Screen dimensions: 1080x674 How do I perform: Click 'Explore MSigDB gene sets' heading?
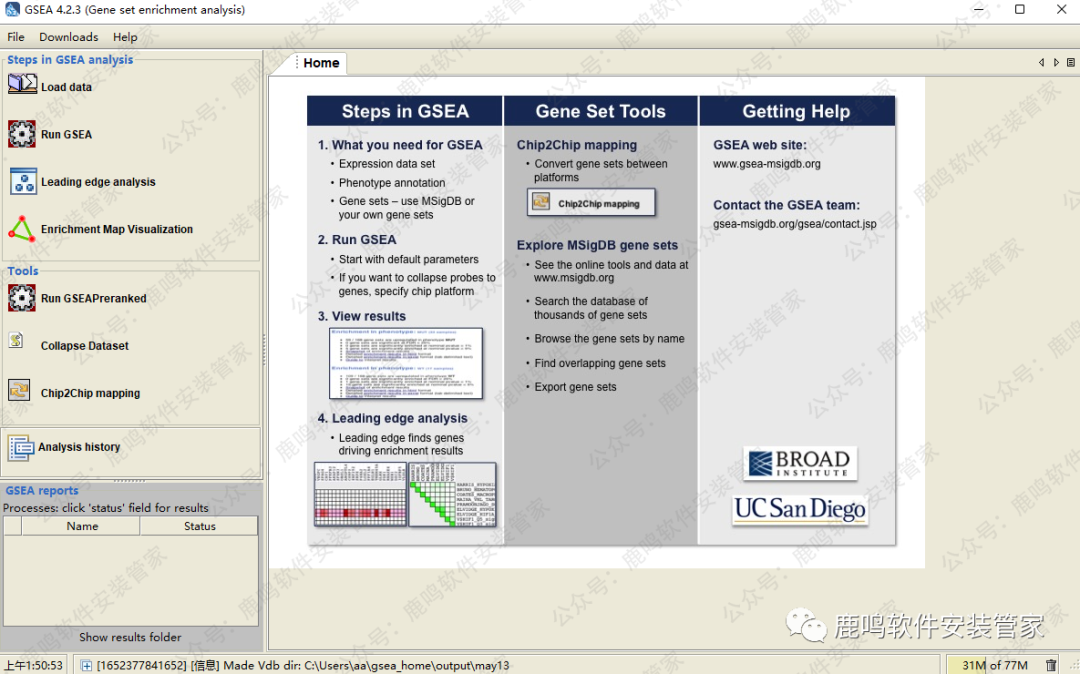[597, 245]
